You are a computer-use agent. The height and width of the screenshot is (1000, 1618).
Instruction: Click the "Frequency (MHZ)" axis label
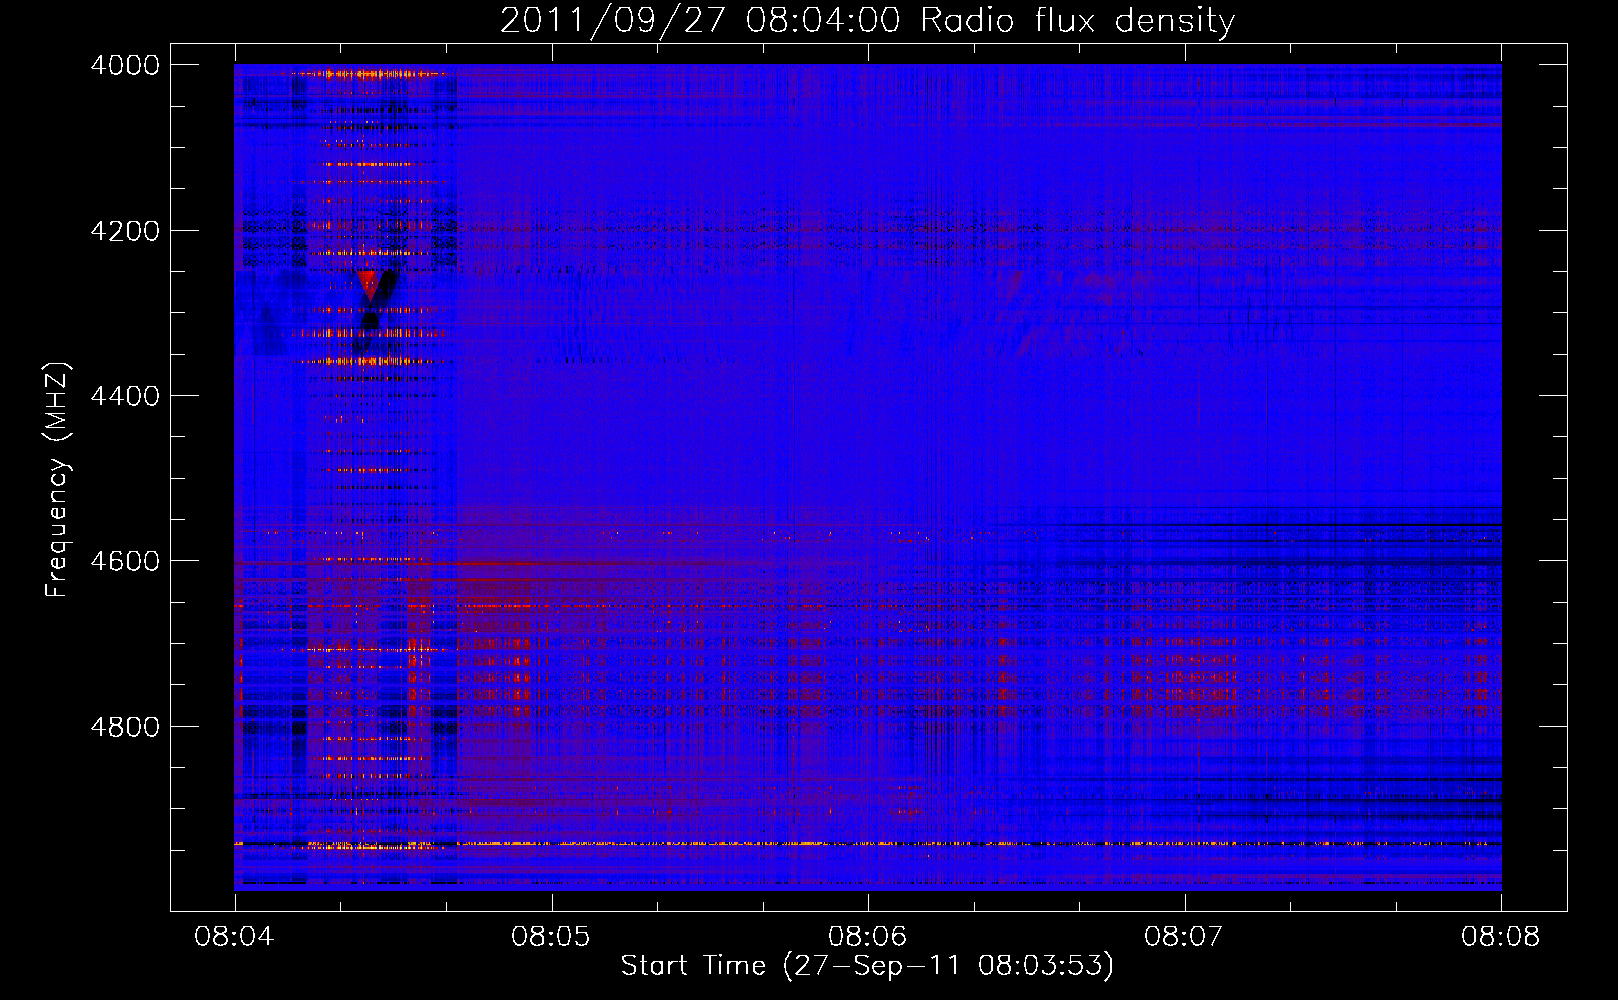click(57, 480)
